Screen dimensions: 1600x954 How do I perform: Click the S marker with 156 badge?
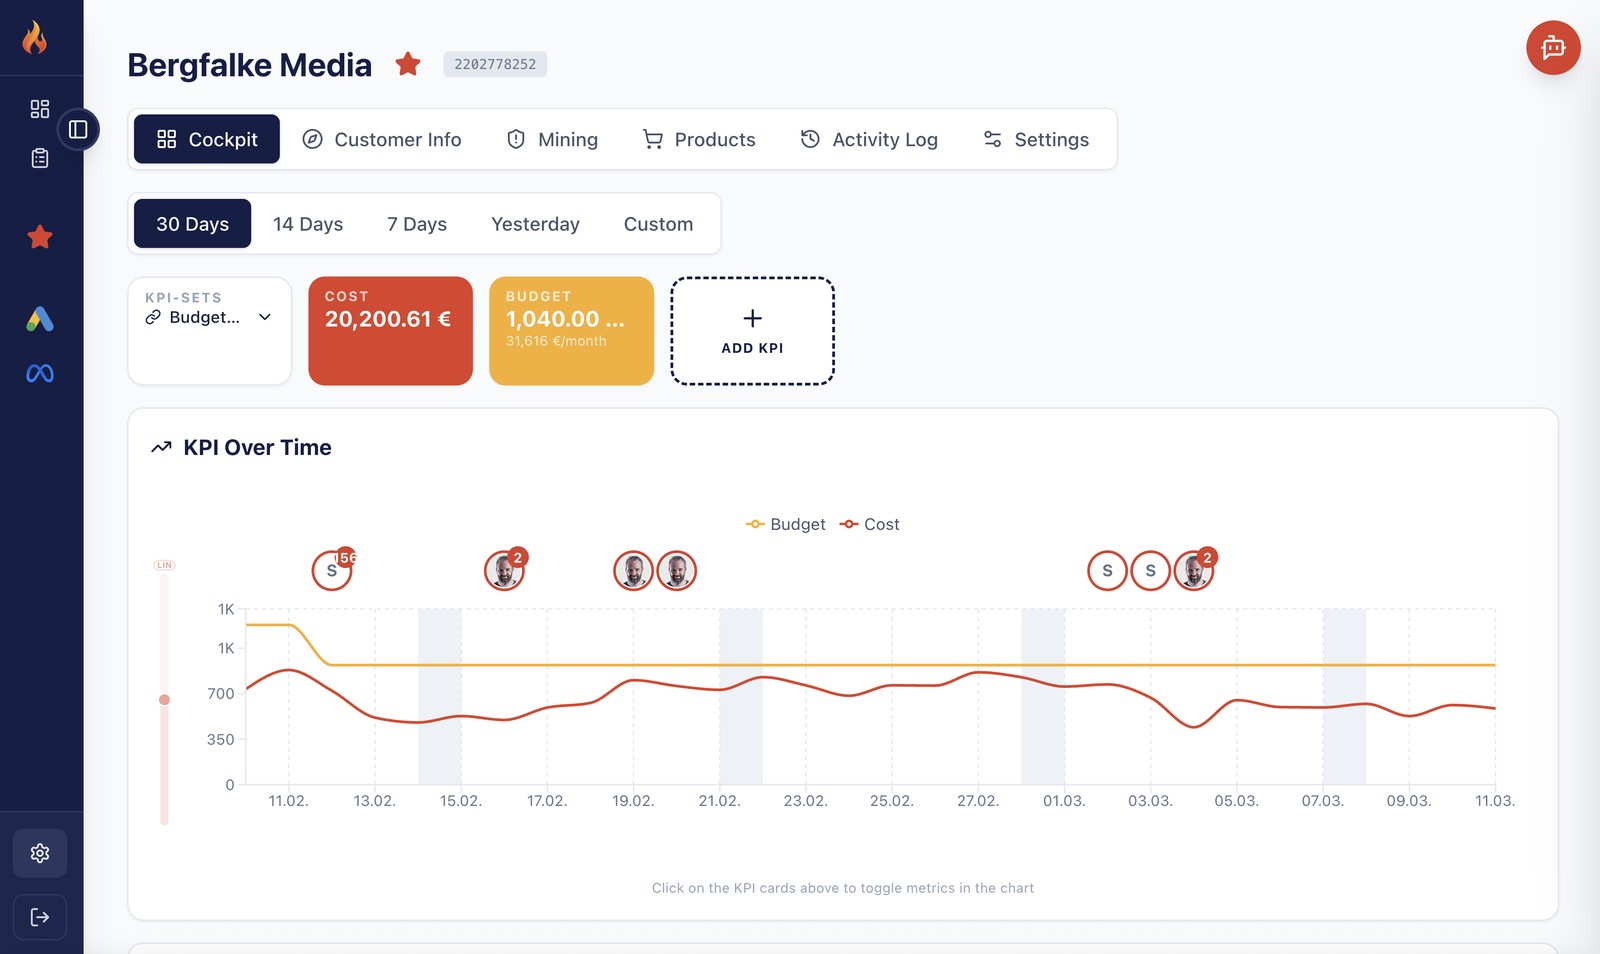click(332, 571)
